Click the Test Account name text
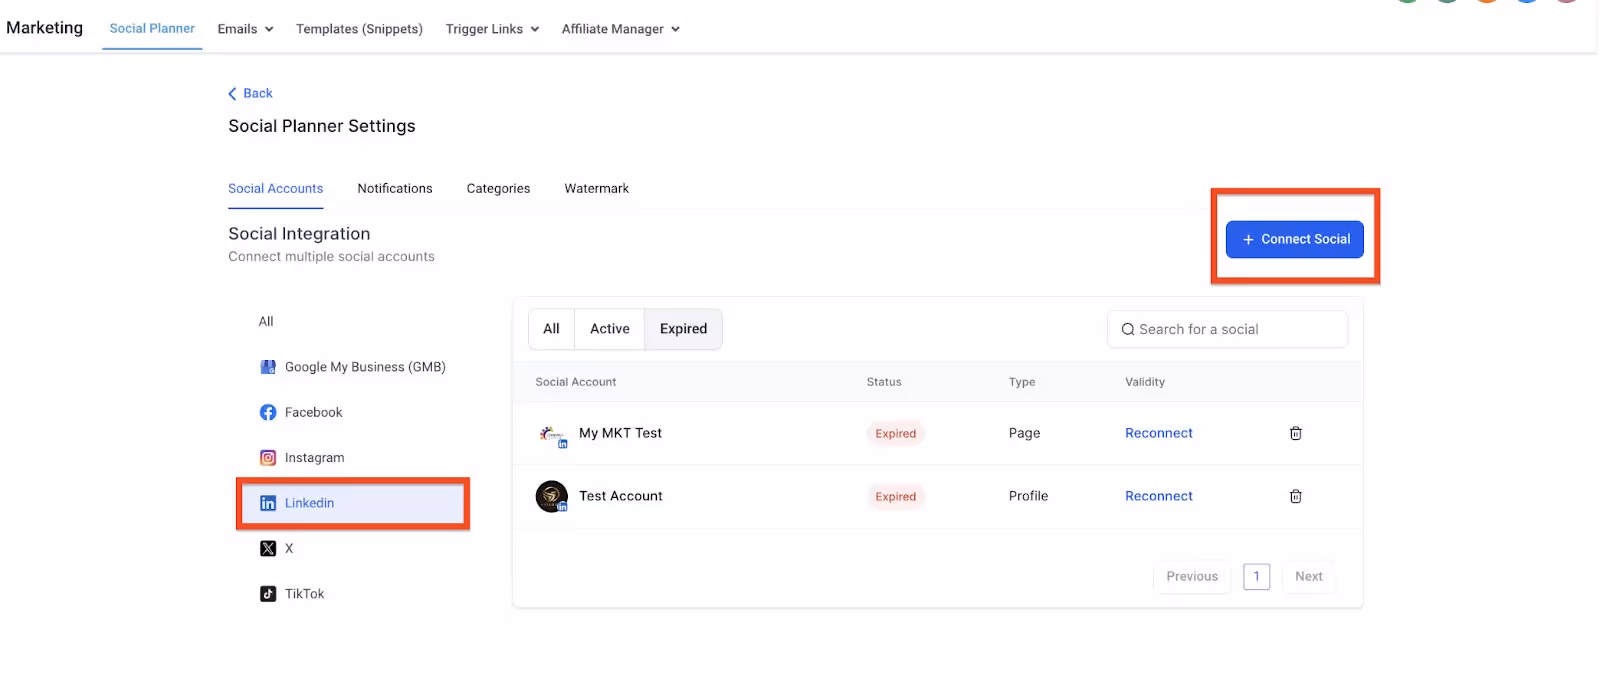This screenshot has width=1600, height=680. click(x=620, y=496)
